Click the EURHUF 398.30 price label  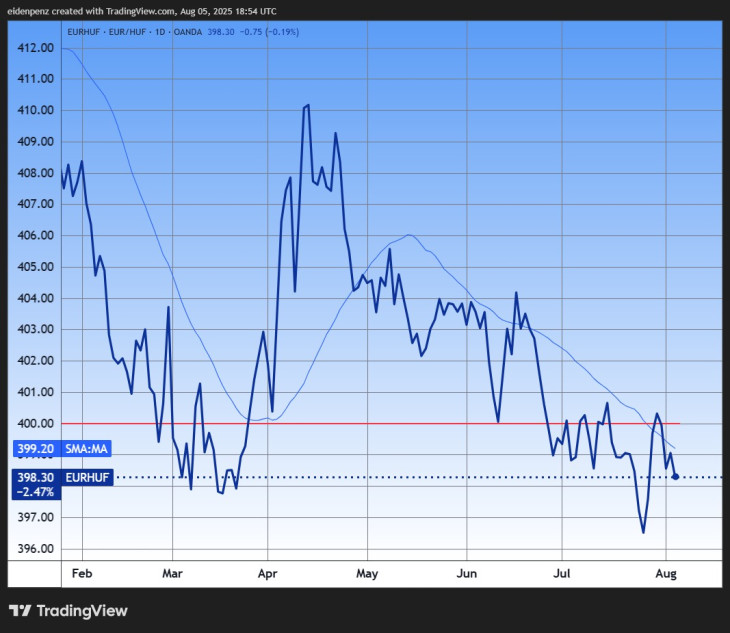63,478
